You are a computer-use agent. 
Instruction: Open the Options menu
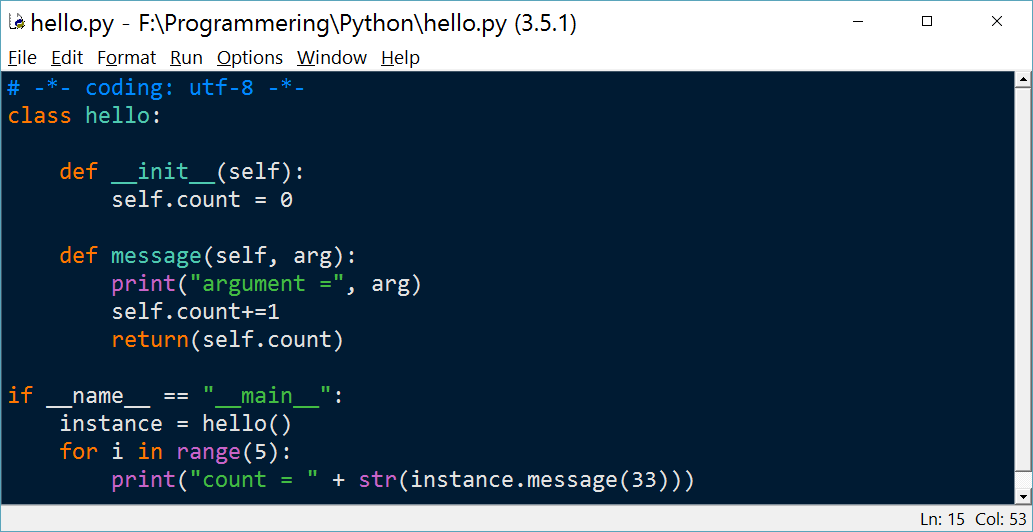(250, 58)
